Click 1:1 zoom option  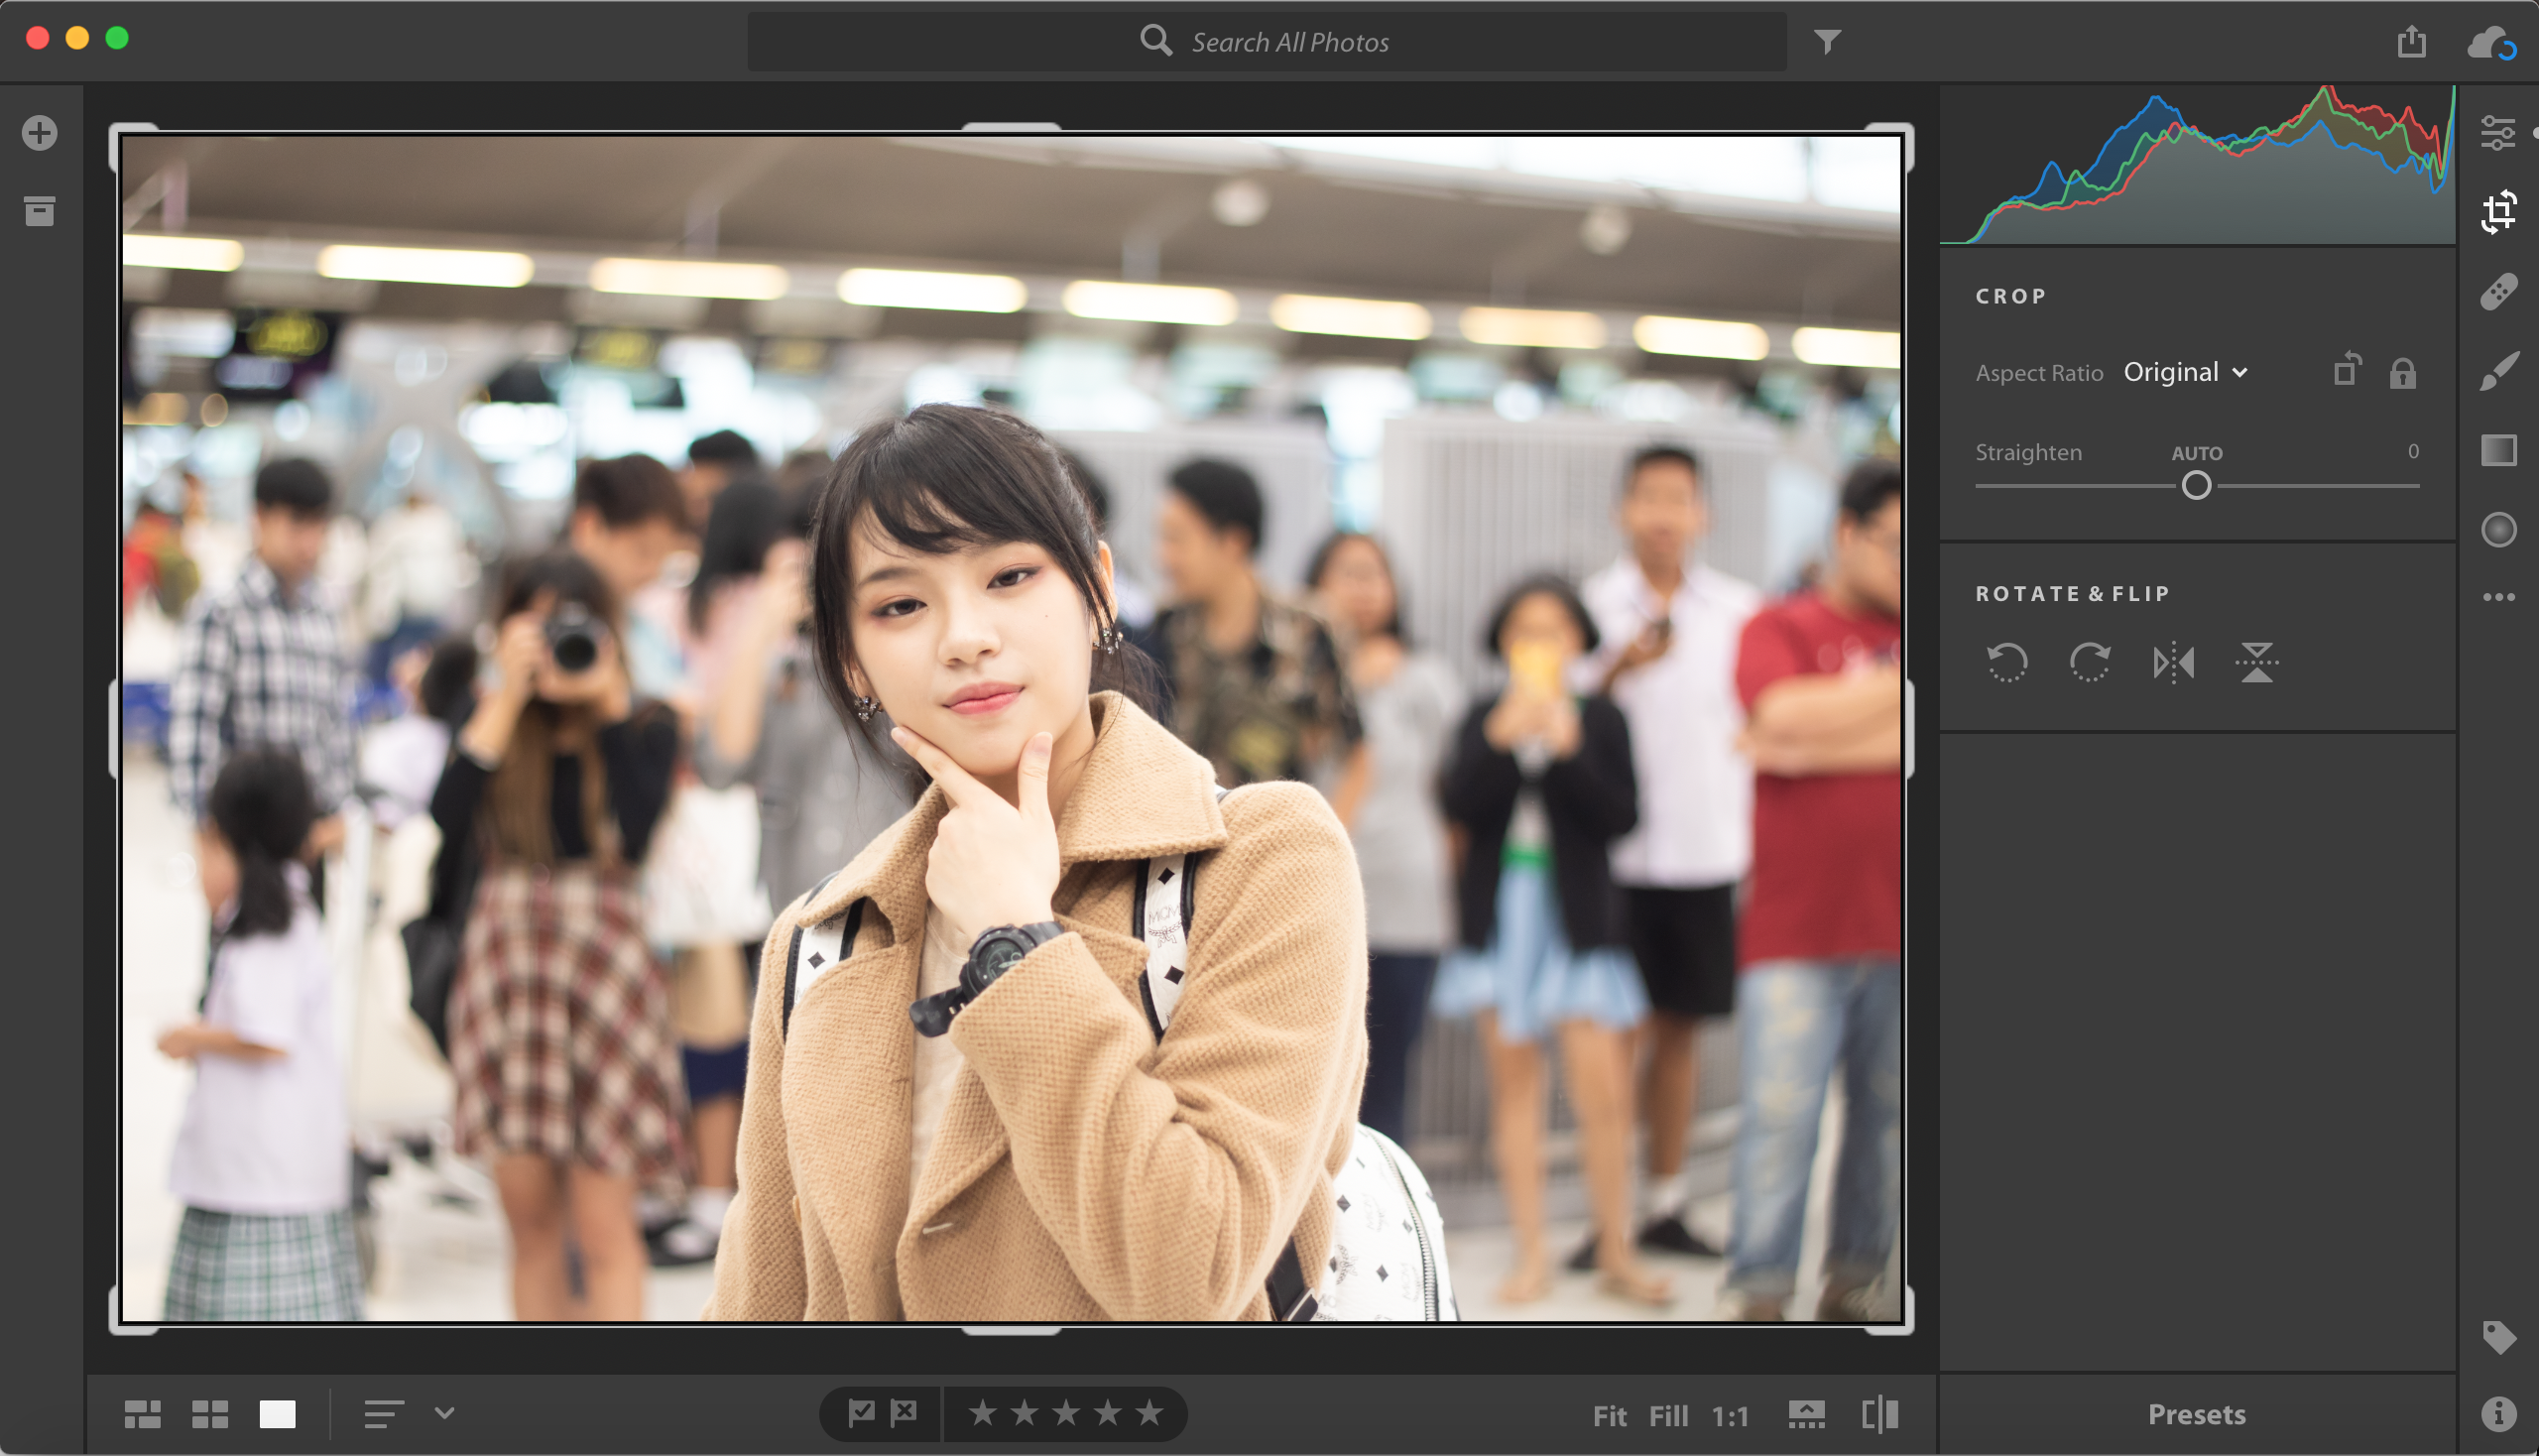1730,1416
